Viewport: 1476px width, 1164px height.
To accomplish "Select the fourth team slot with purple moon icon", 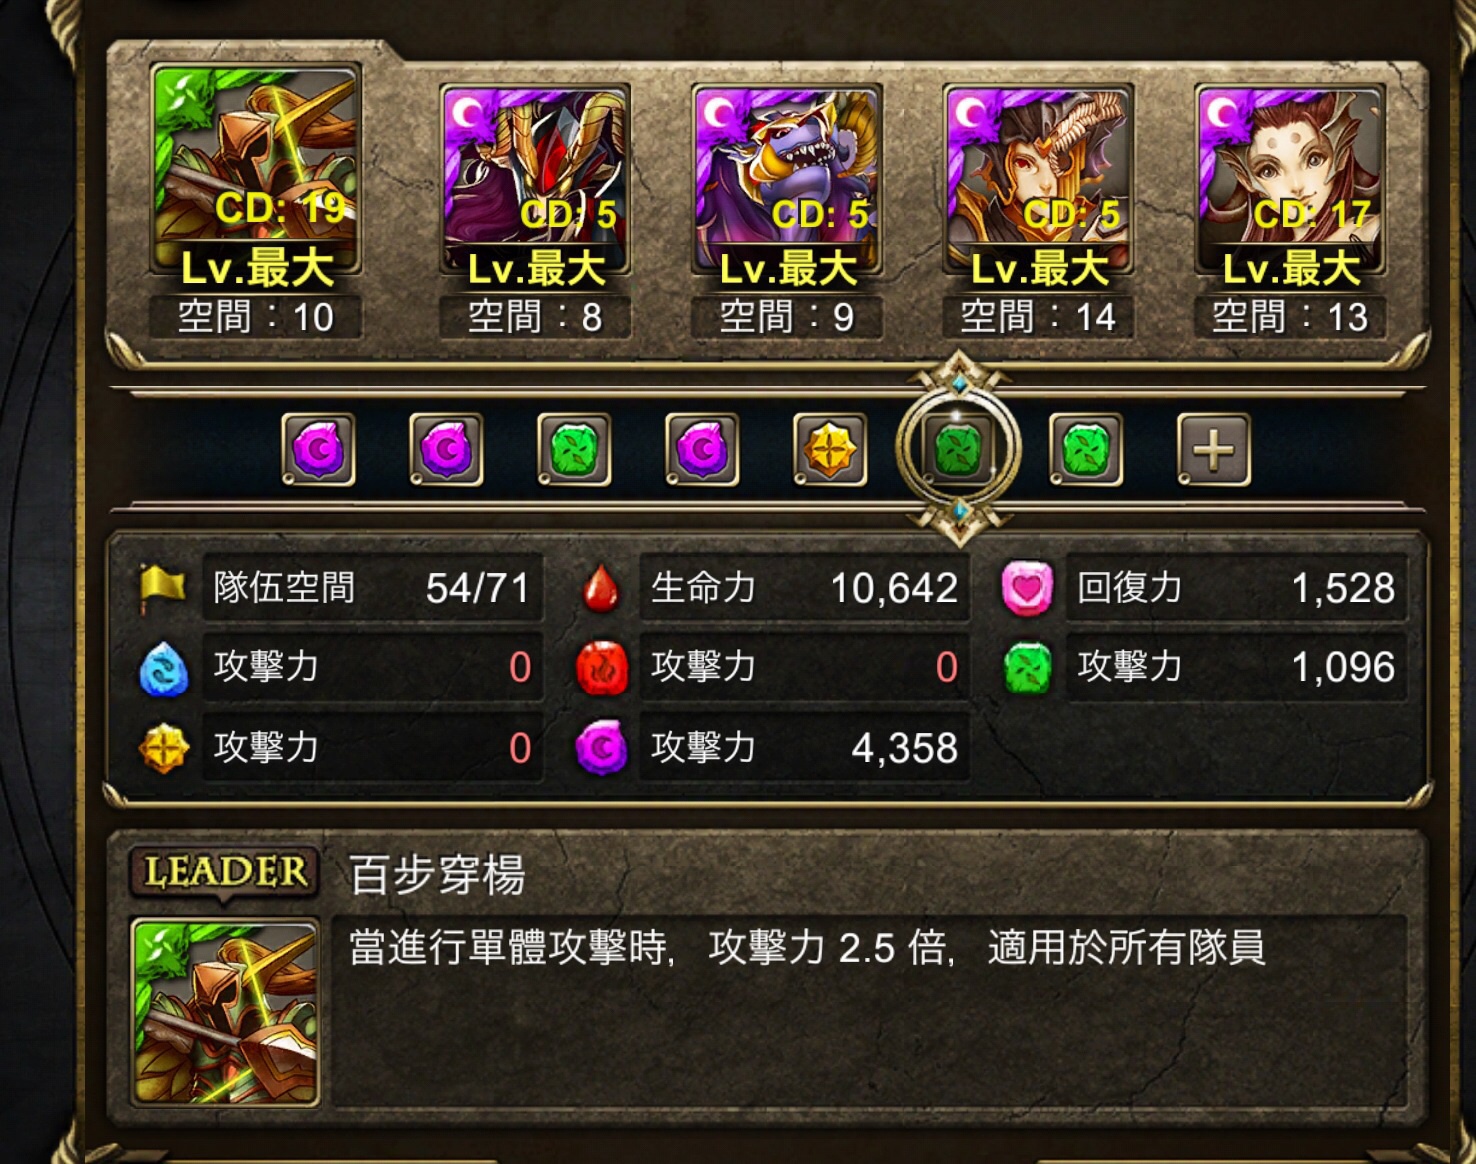I will [x=703, y=449].
